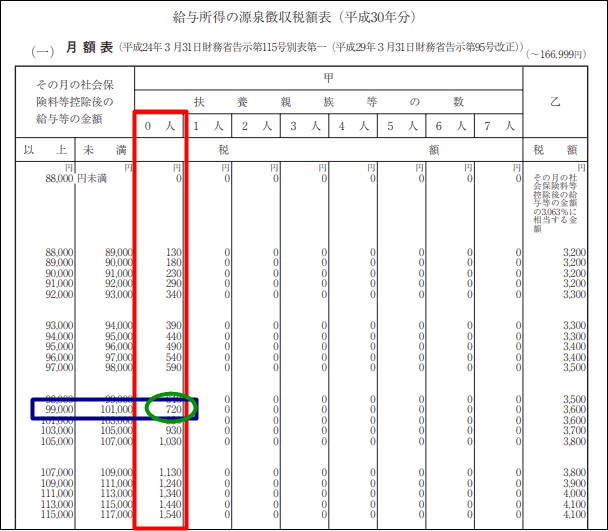
Task: Click tax amount 590 in 0人 column
Action: pos(174,367)
